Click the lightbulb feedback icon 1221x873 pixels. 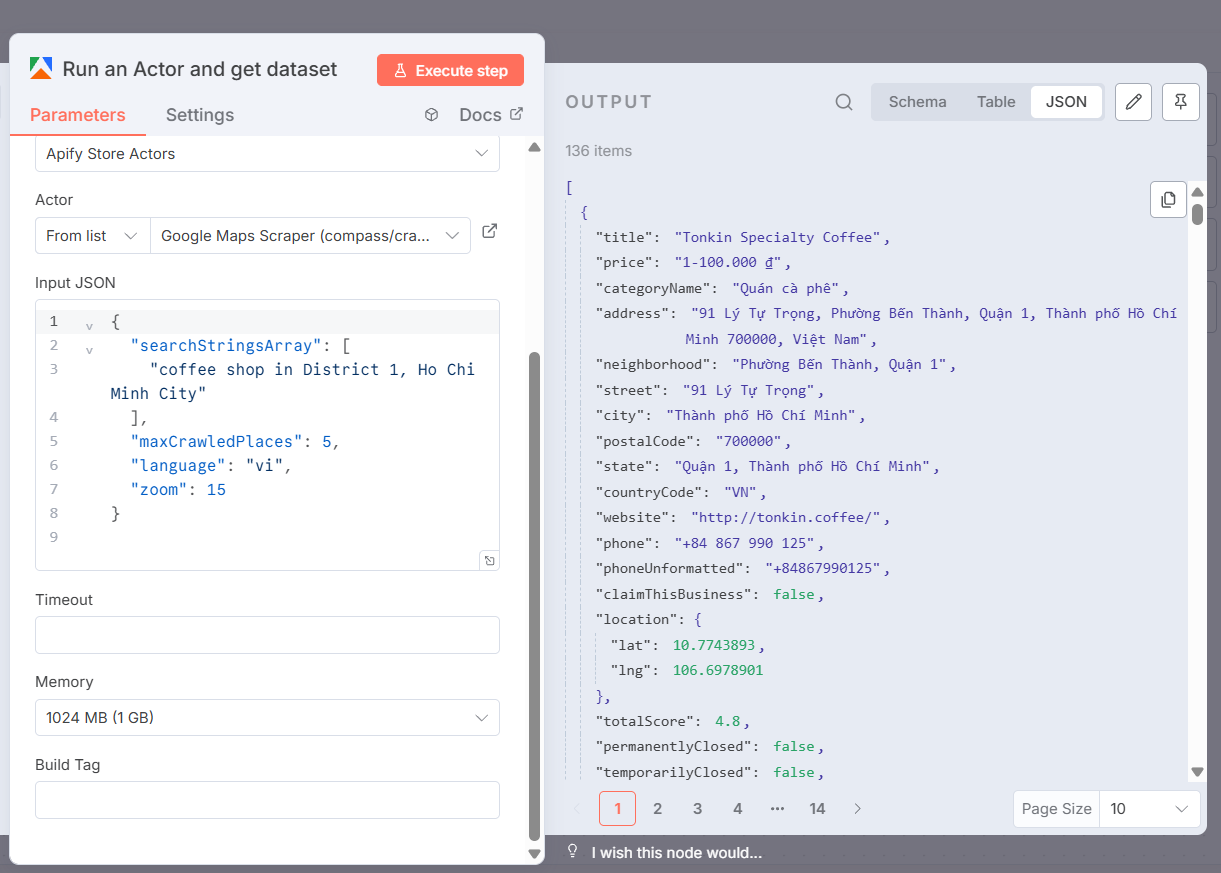click(573, 852)
